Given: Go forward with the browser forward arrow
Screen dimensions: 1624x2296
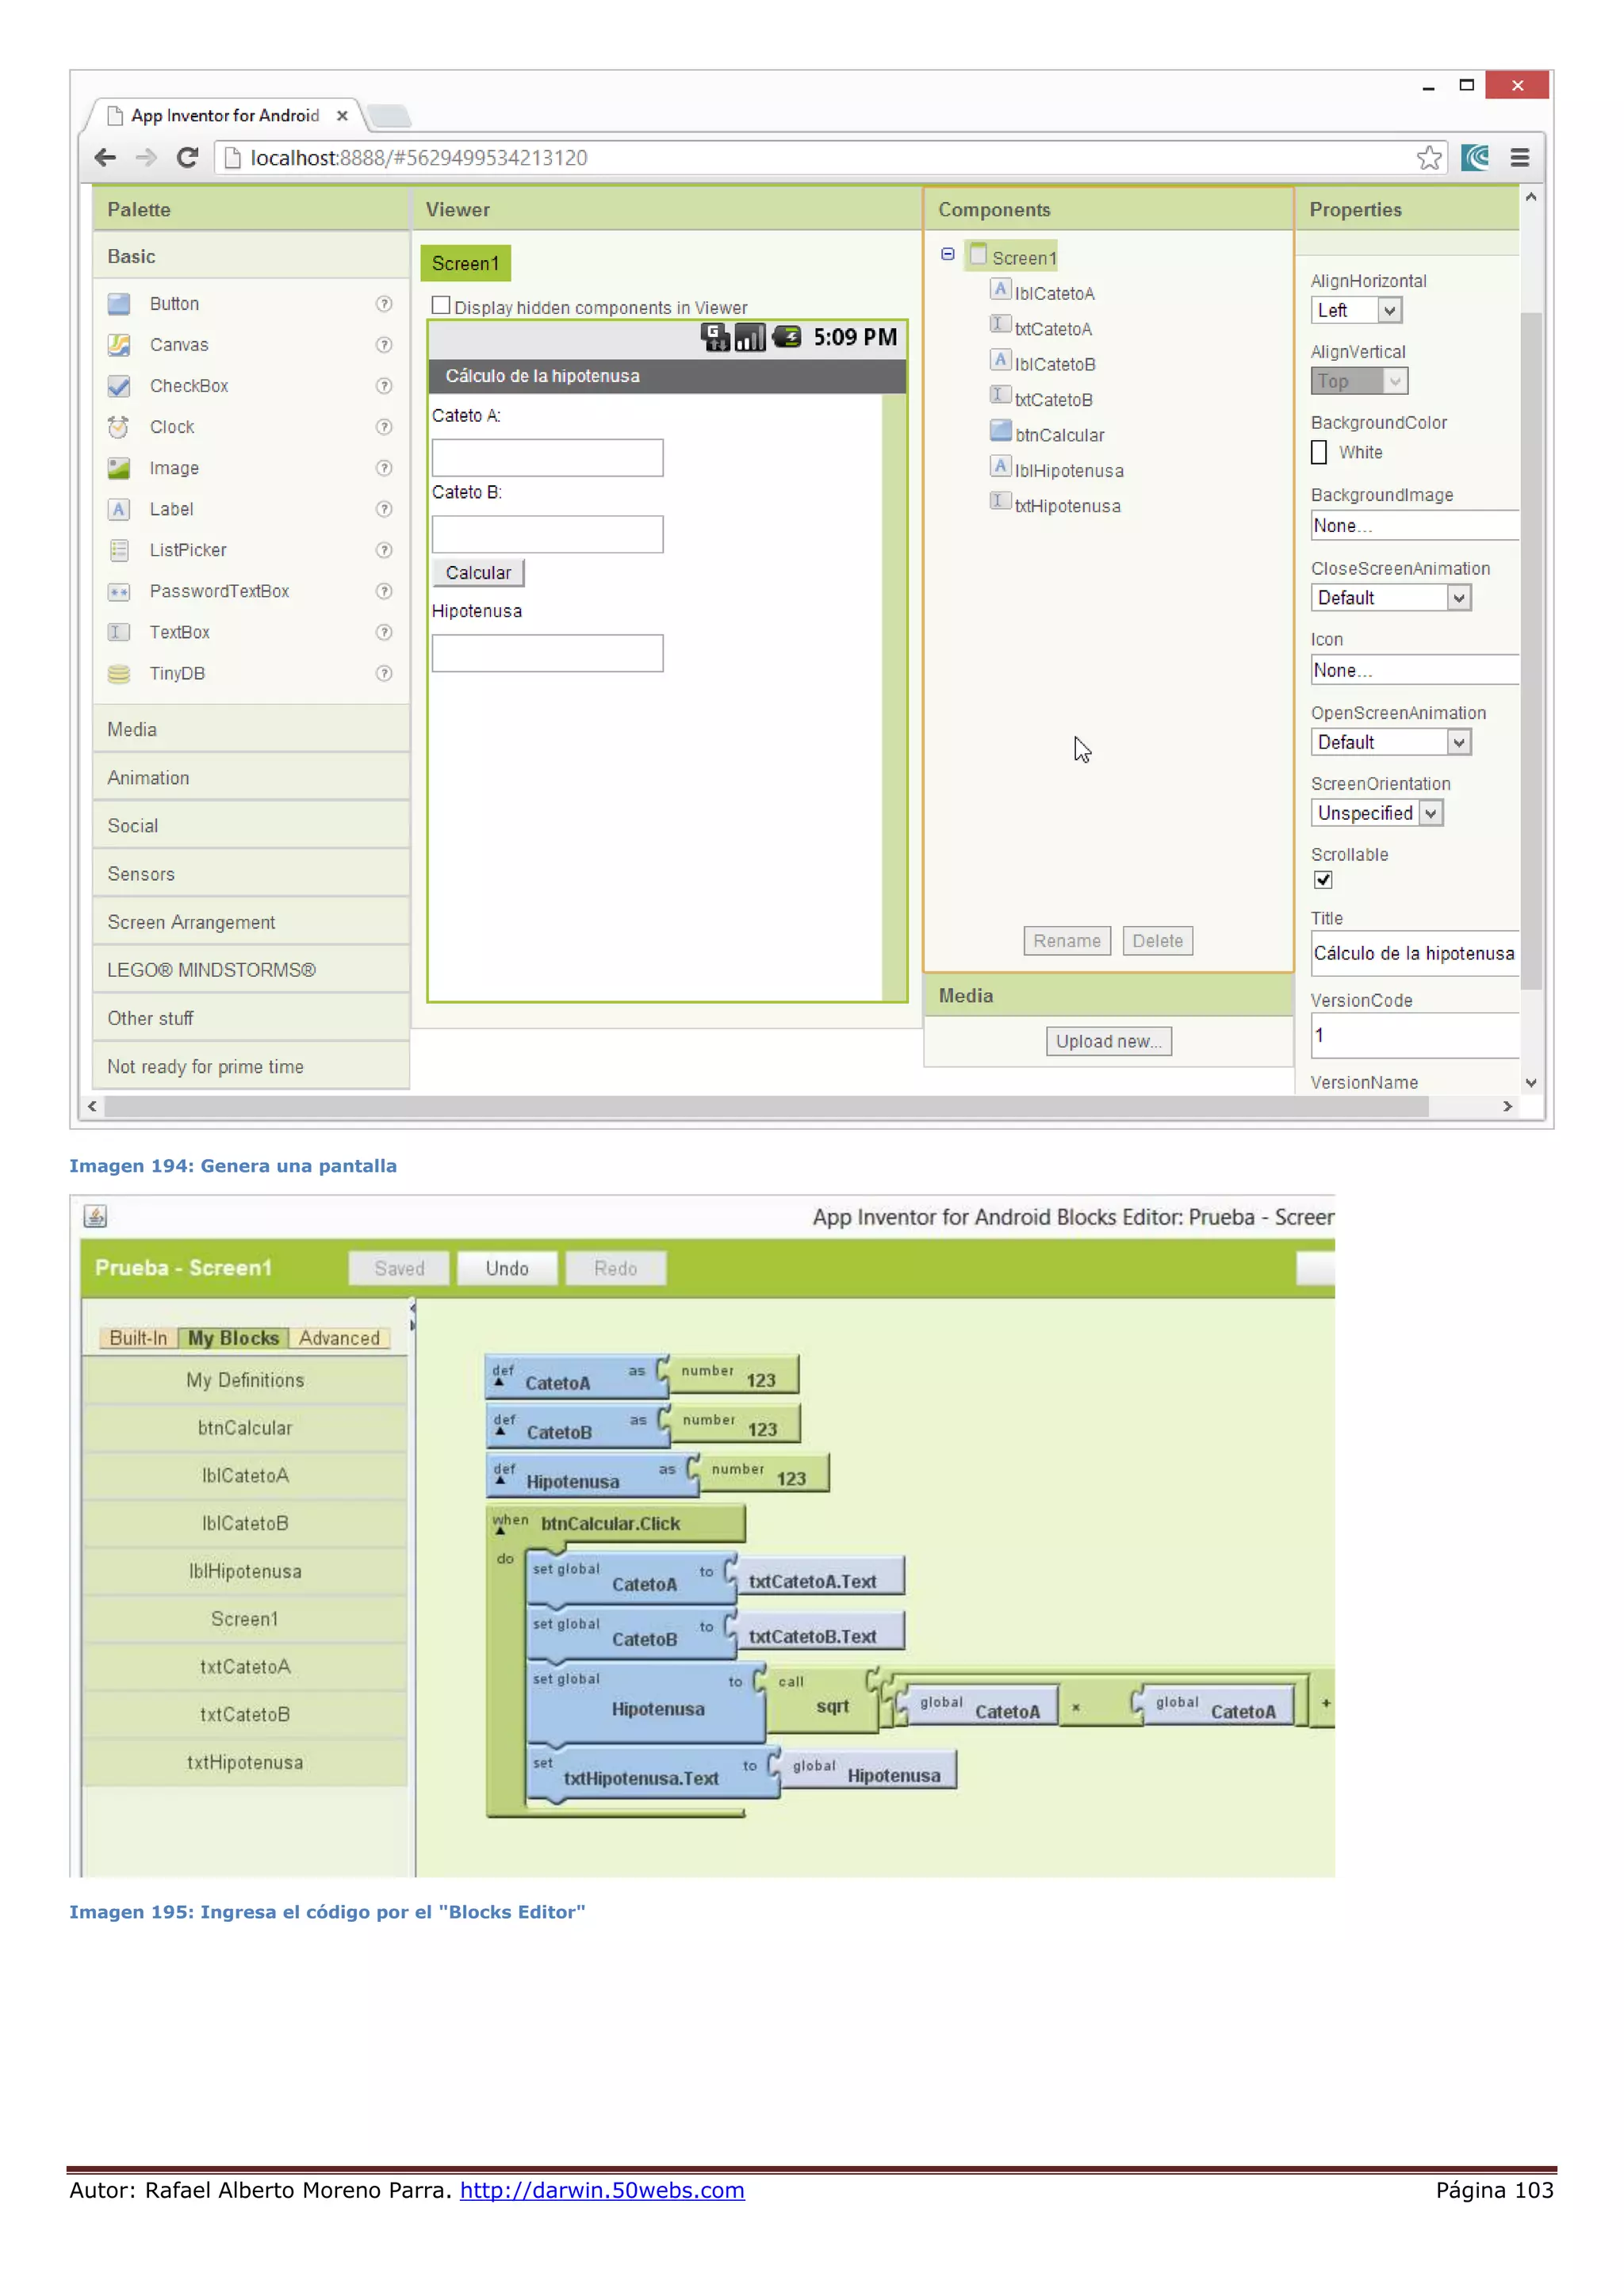Looking at the screenshot, I should click(x=146, y=157).
